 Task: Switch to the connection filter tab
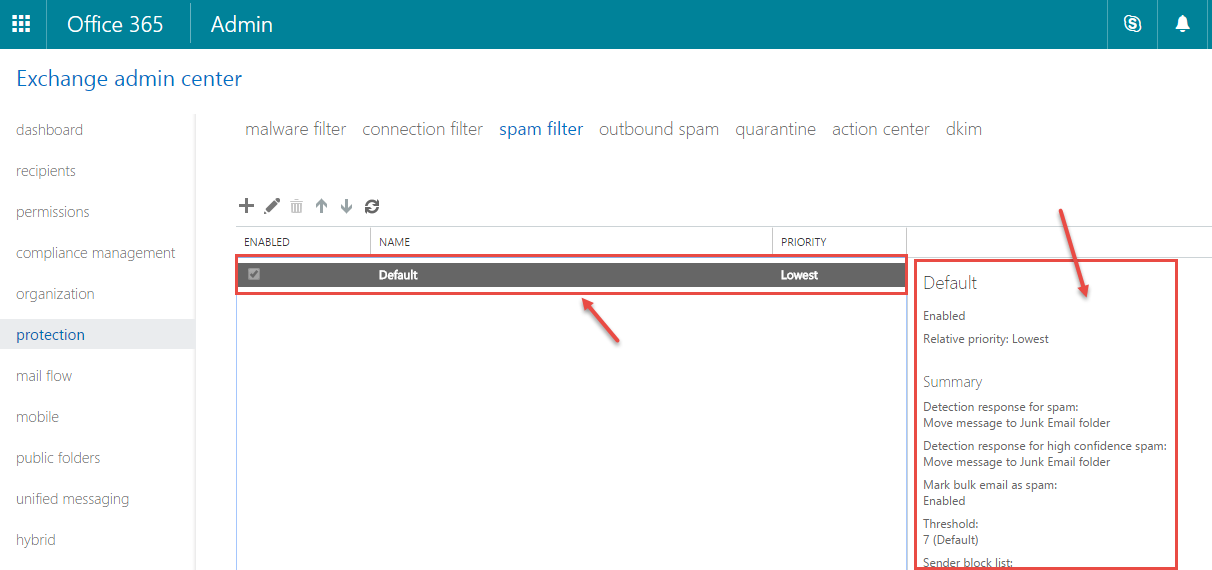click(422, 129)
